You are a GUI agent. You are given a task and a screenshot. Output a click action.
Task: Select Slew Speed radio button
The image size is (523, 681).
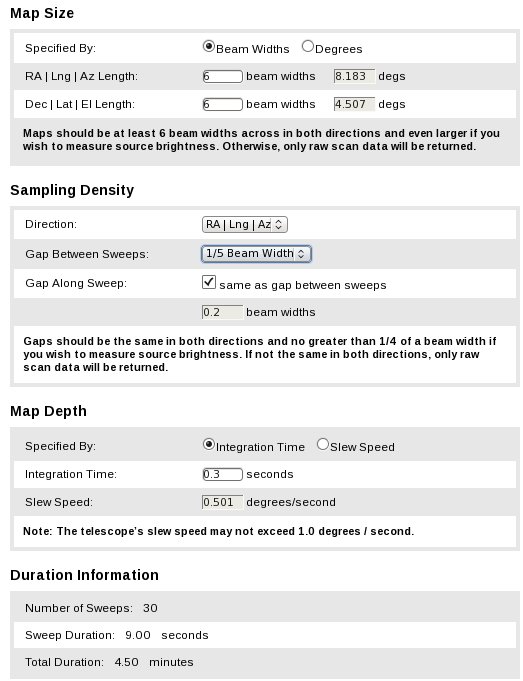(x=323, y=444)
